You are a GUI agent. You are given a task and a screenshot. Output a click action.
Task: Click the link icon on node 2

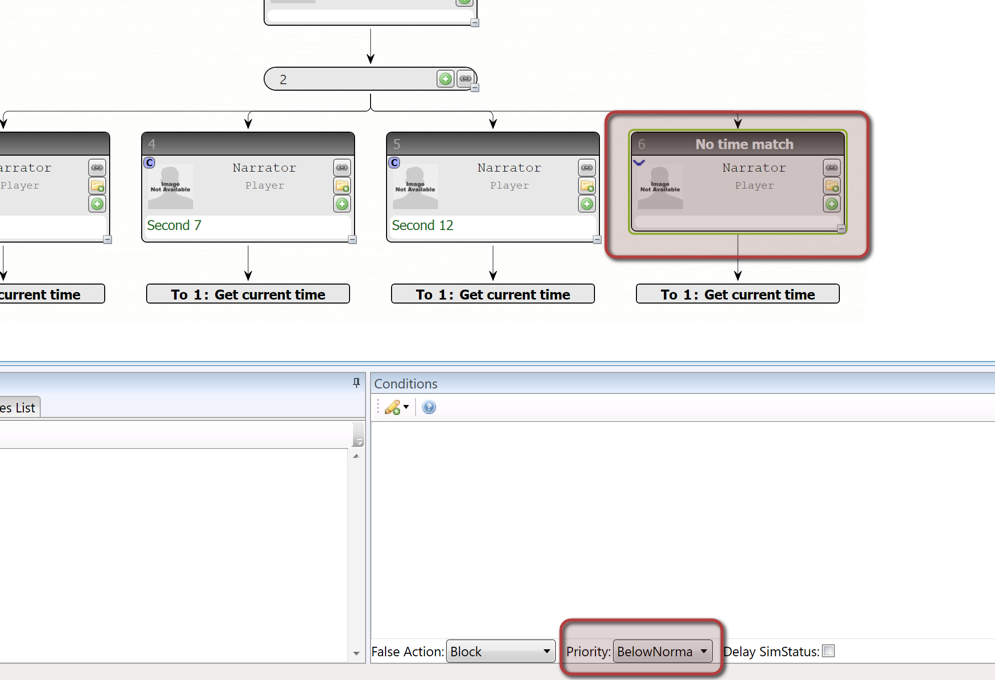(465, 79)
